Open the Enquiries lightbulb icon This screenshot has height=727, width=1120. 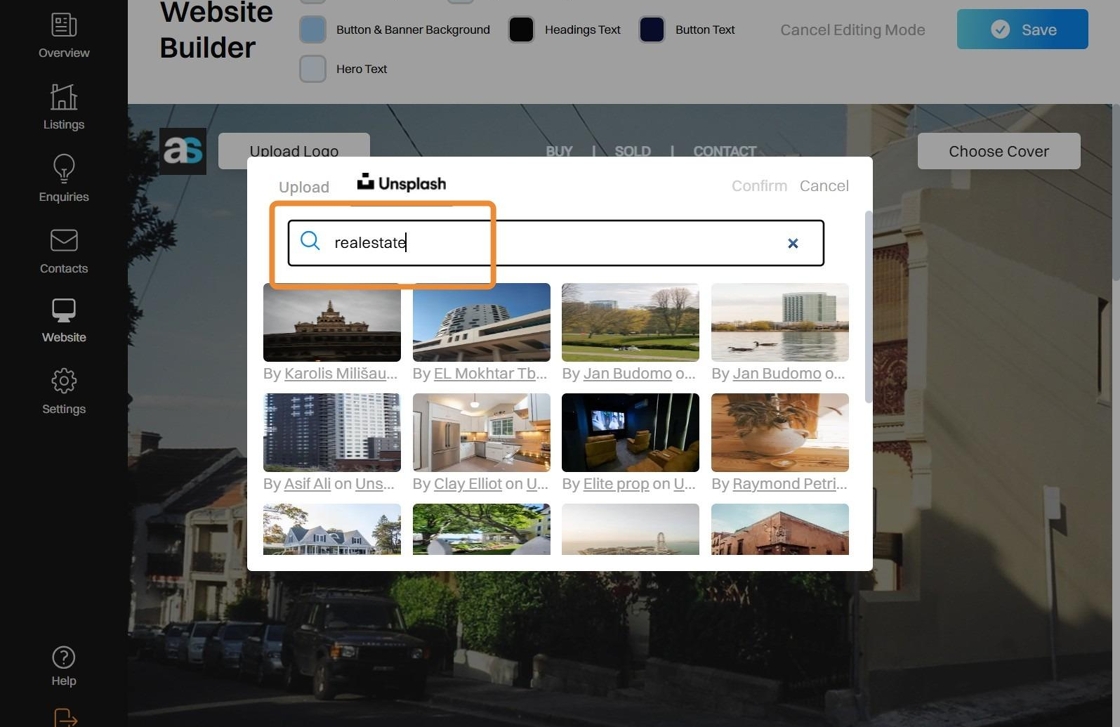(x=64, y=169)
